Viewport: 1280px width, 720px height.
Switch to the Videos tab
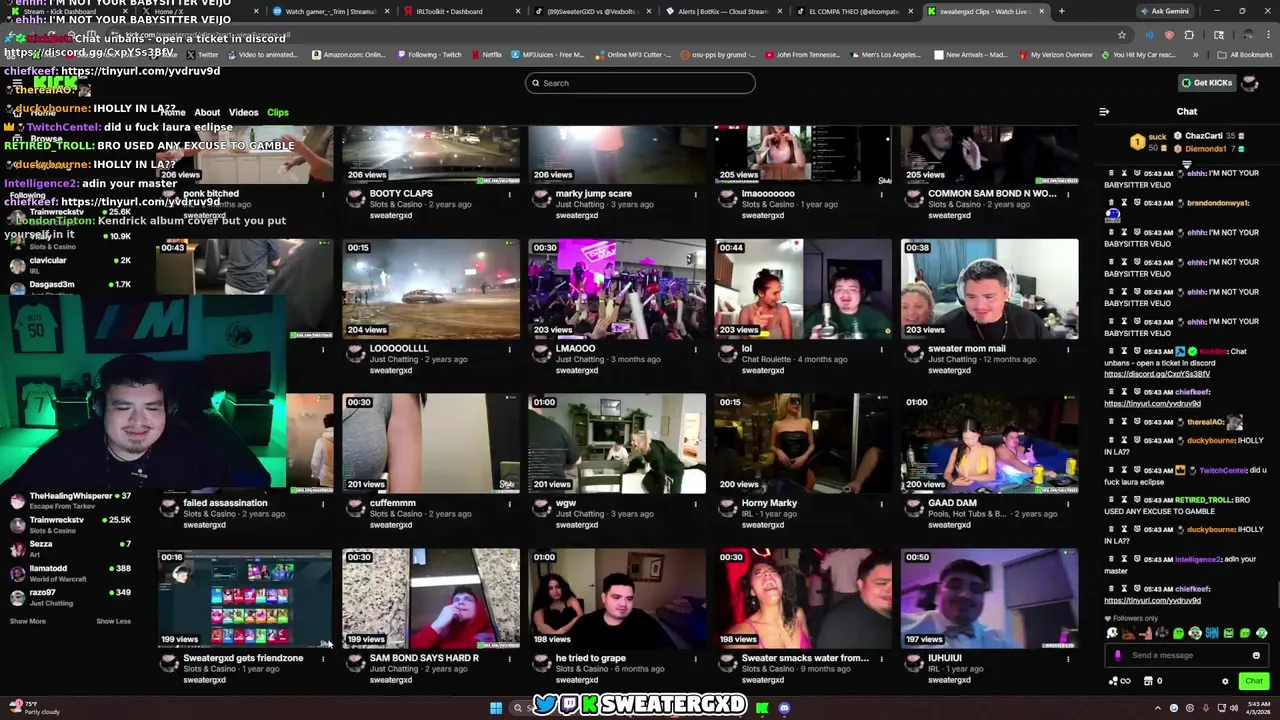coord(243,112)
